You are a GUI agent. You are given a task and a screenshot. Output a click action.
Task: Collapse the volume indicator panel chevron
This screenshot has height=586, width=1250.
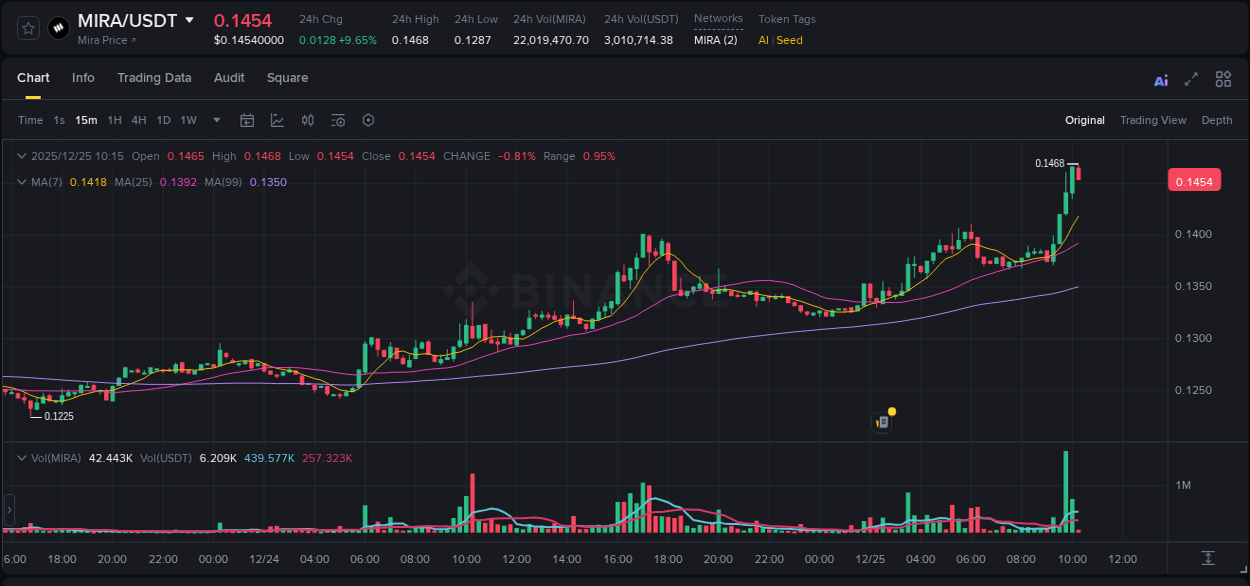point(21,457)
